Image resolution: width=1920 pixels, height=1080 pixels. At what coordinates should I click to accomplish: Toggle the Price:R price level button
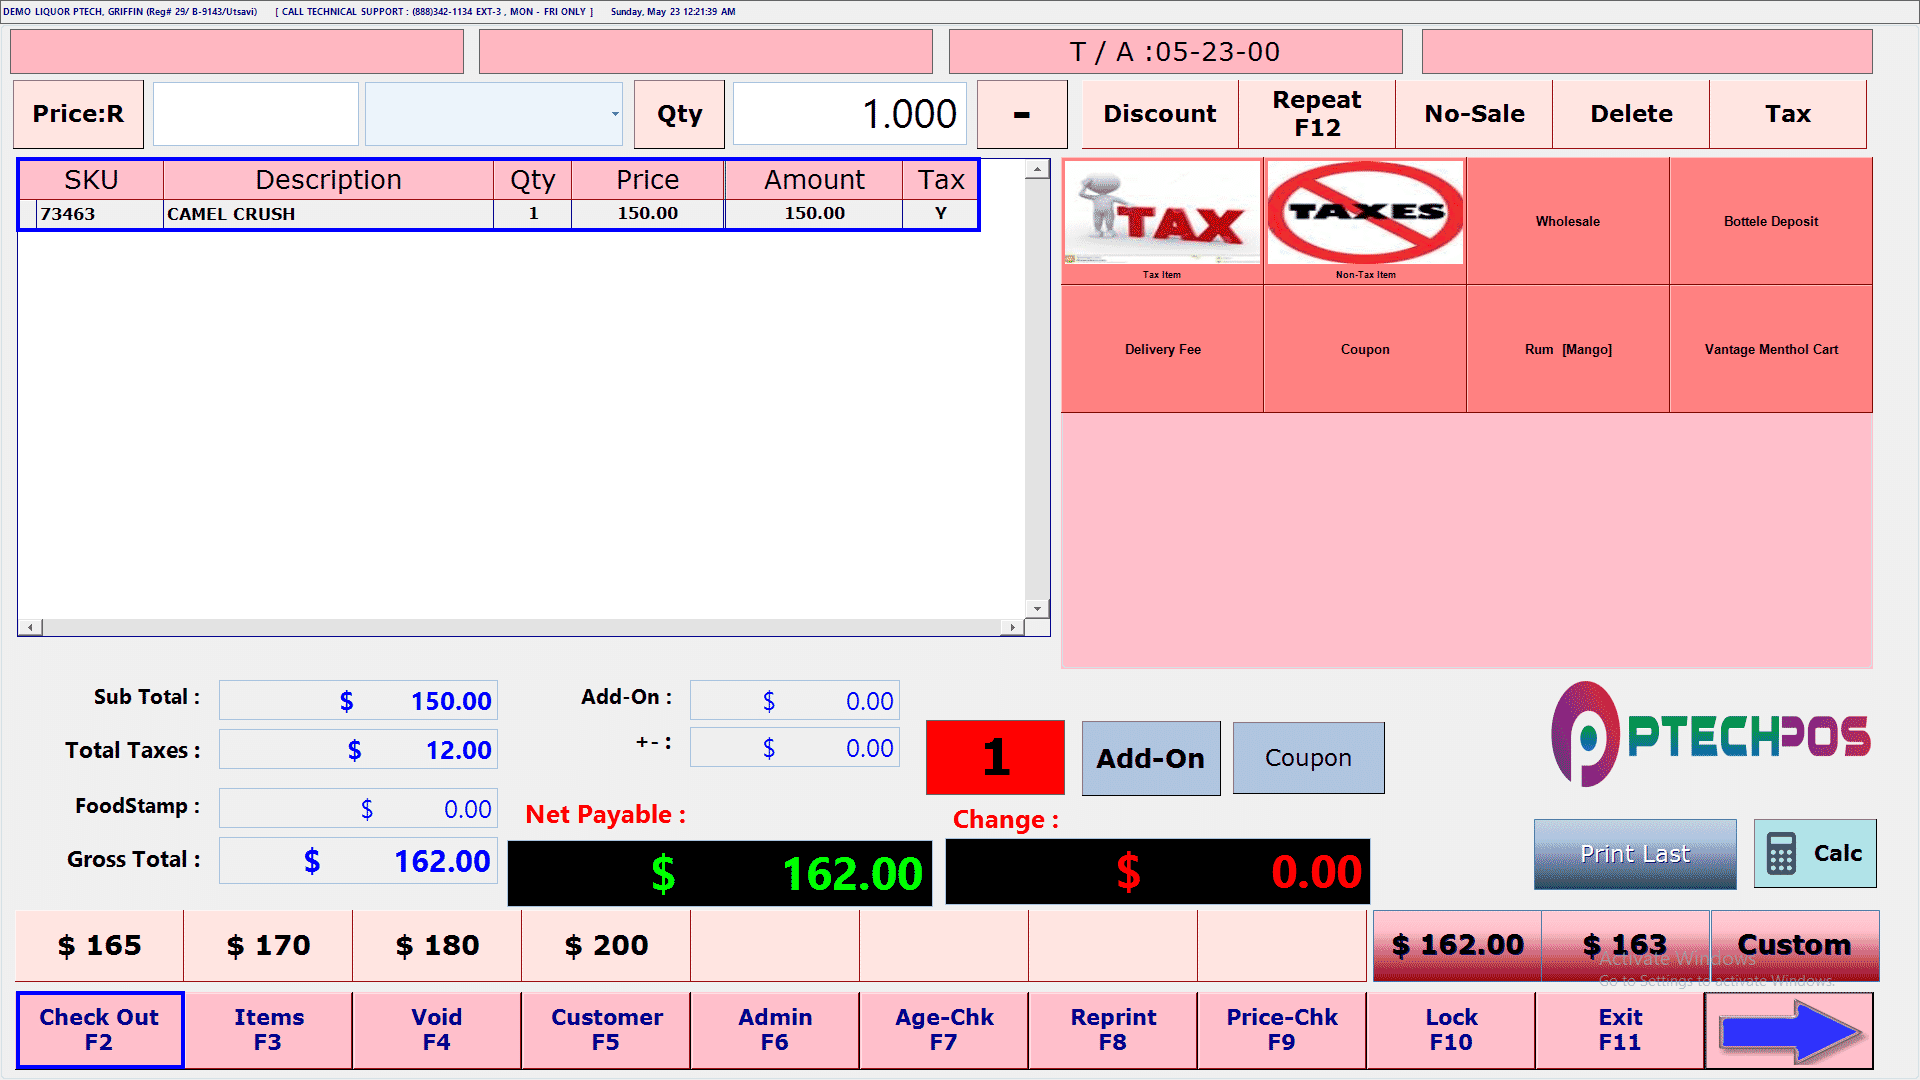(78, 114)
